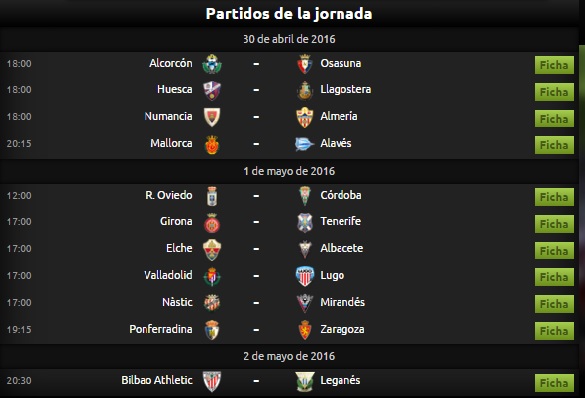
Task: Open Ficha for Alcorcón vs Osasuna
Action: click(554, 65)
